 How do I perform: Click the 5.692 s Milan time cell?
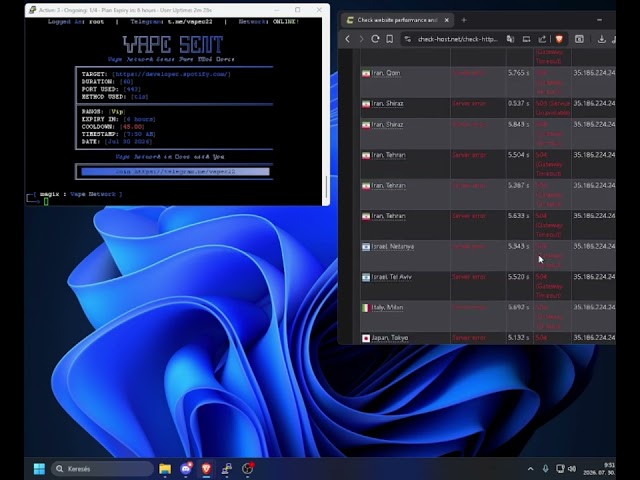518,307
